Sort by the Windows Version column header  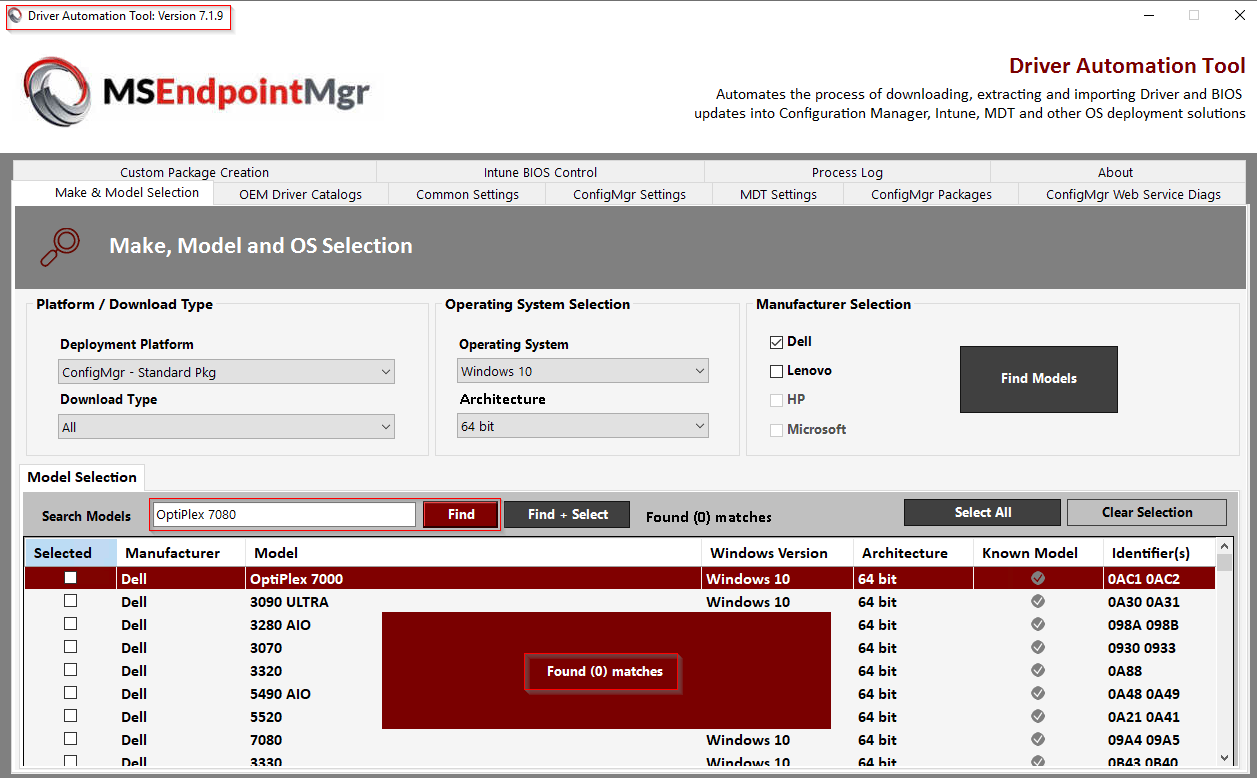tap(777, 553)
